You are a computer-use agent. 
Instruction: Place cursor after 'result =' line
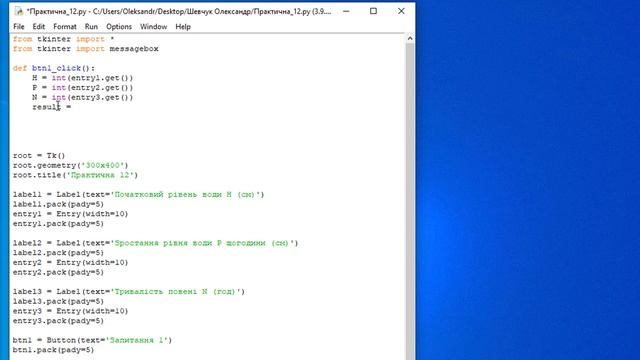(72, 107)
